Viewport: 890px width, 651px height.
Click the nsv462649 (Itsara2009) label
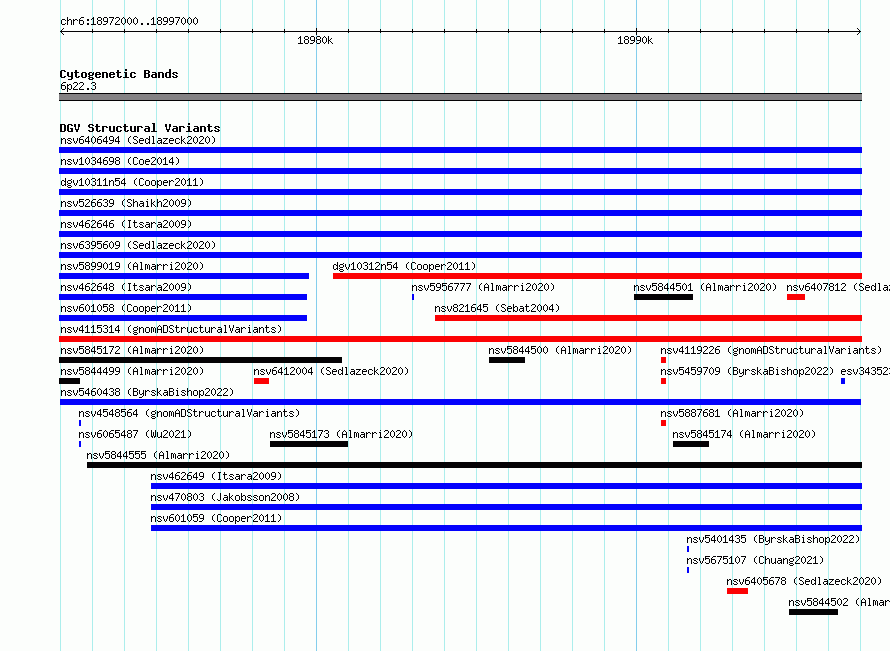point(216,476)
